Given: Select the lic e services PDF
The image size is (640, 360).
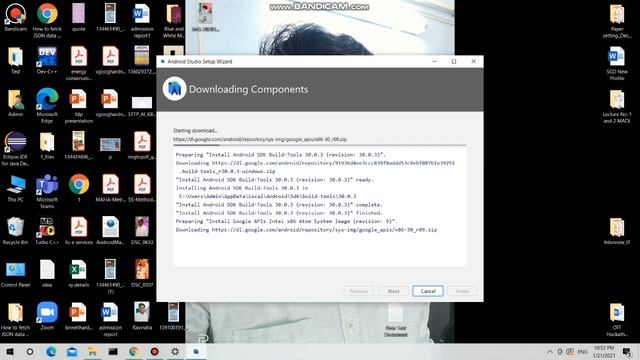Looking at the screenshot, I should coord(79,231).
